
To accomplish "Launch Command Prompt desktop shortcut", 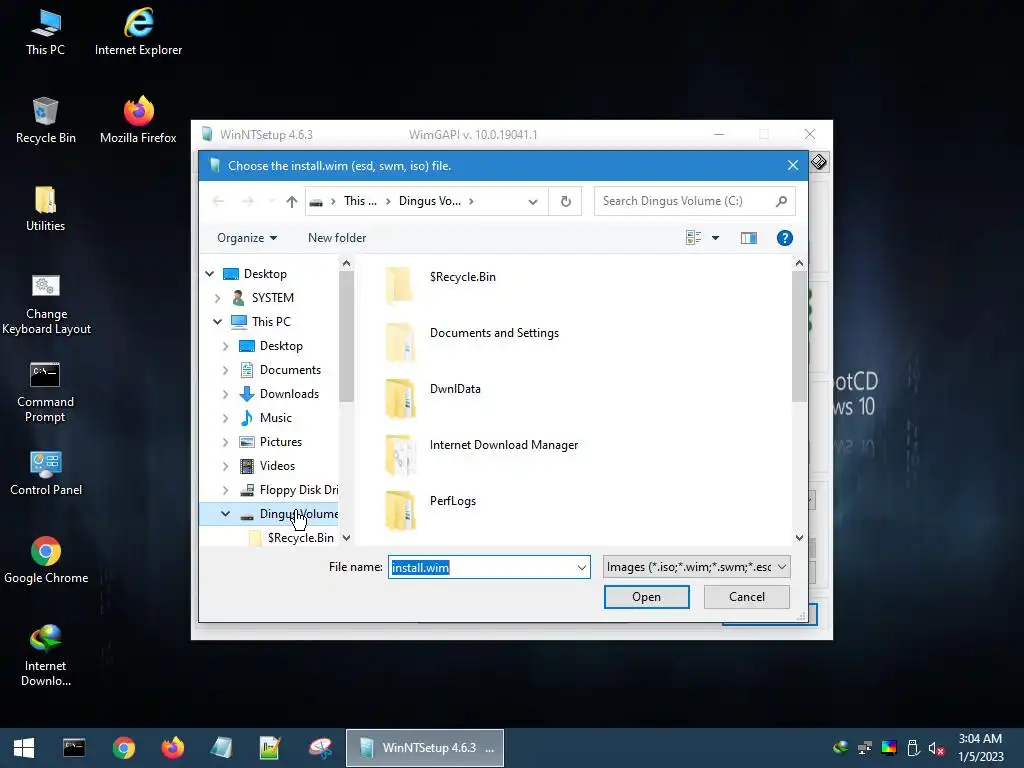I will 45,392.
